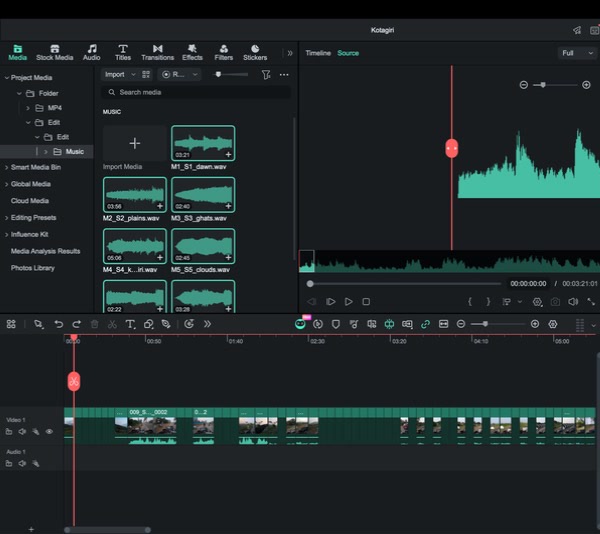This screenshot has height=534, width=600.
Task: Select the Source preview tab
Action: (348, 53)
